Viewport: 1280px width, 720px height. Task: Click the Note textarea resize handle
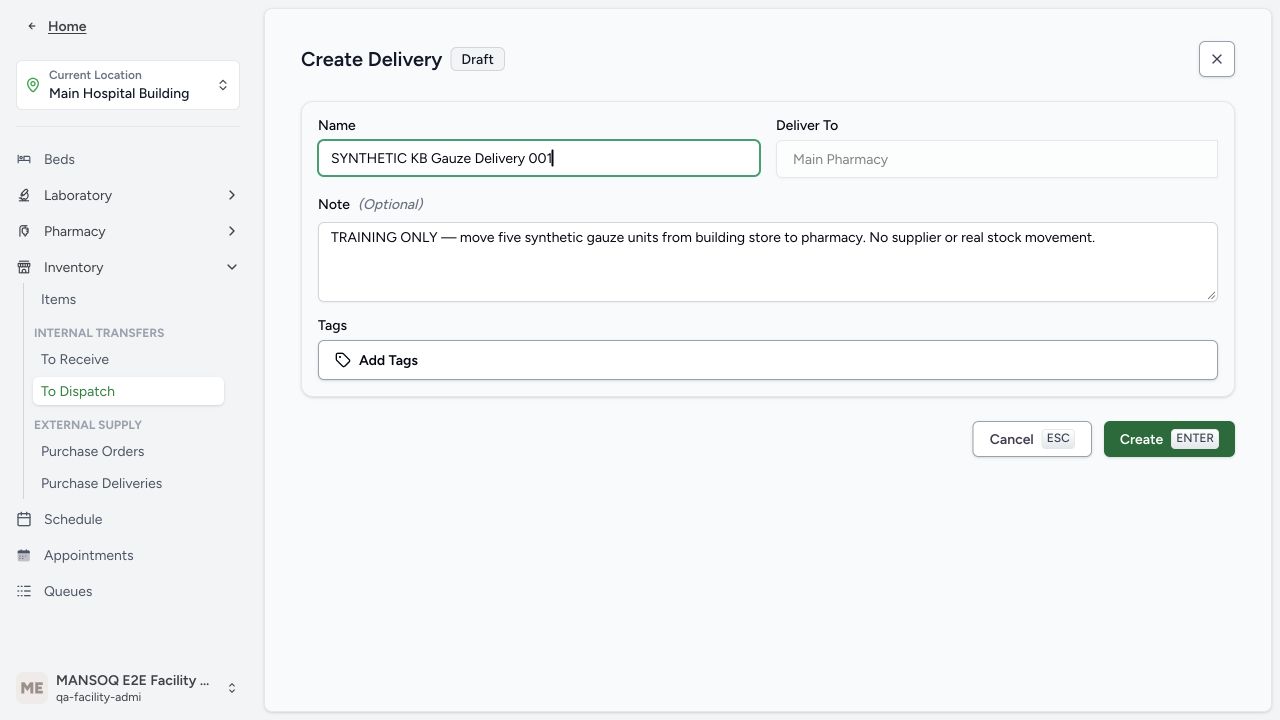click(1211, 294)
